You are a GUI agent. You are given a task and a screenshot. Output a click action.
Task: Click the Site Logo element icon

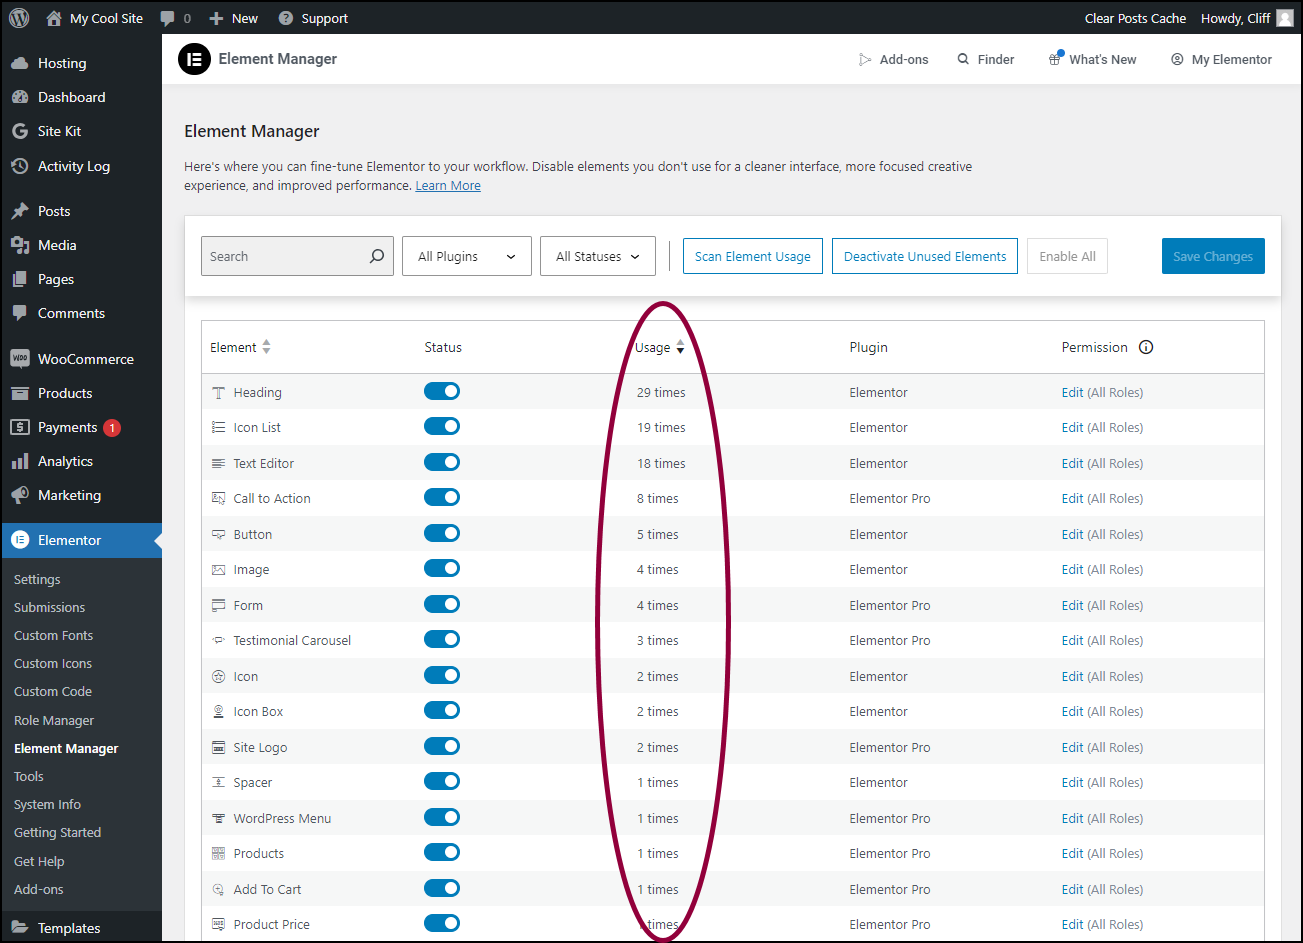[x=218, y=747]
